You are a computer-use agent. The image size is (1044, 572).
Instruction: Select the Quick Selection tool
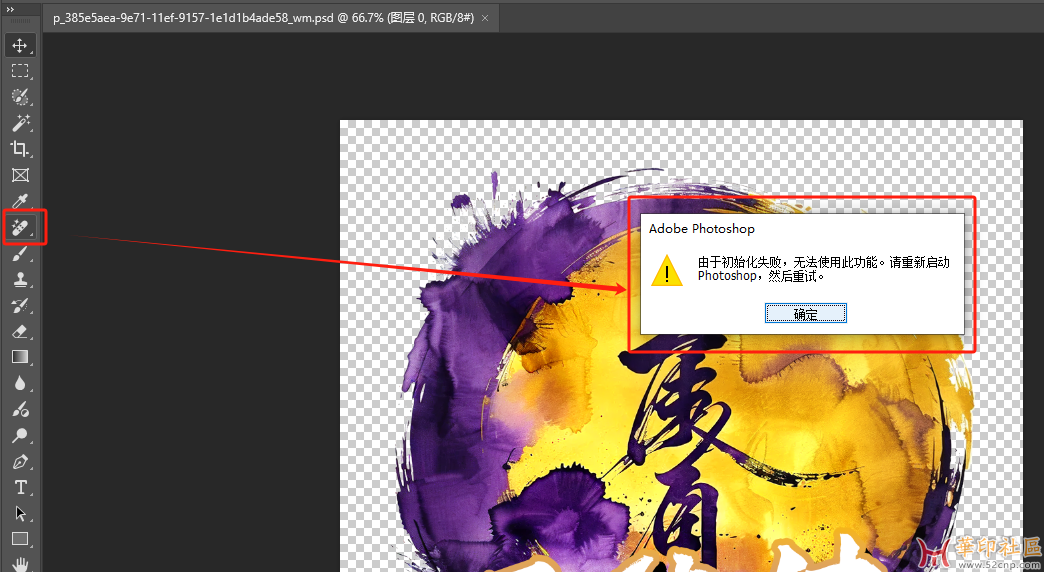tap(20, 97)
